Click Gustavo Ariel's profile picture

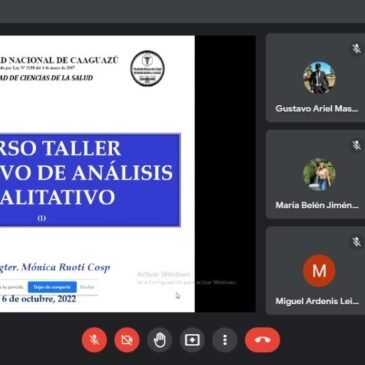click(319, 78)
